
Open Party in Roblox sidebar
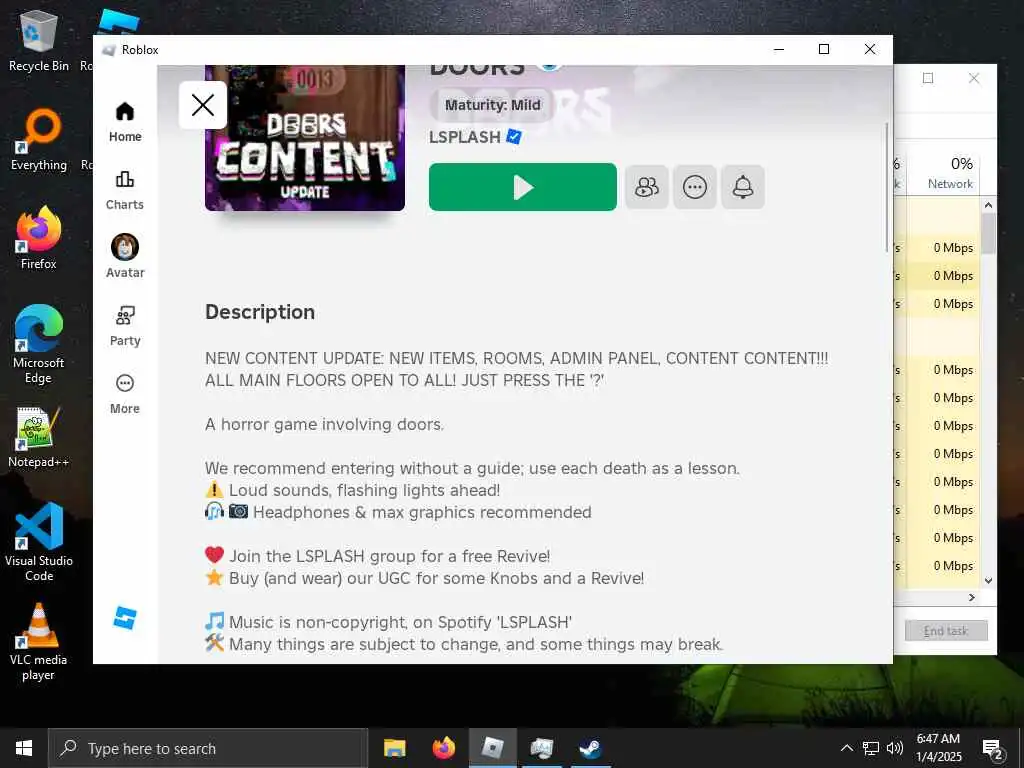(125, 326)
